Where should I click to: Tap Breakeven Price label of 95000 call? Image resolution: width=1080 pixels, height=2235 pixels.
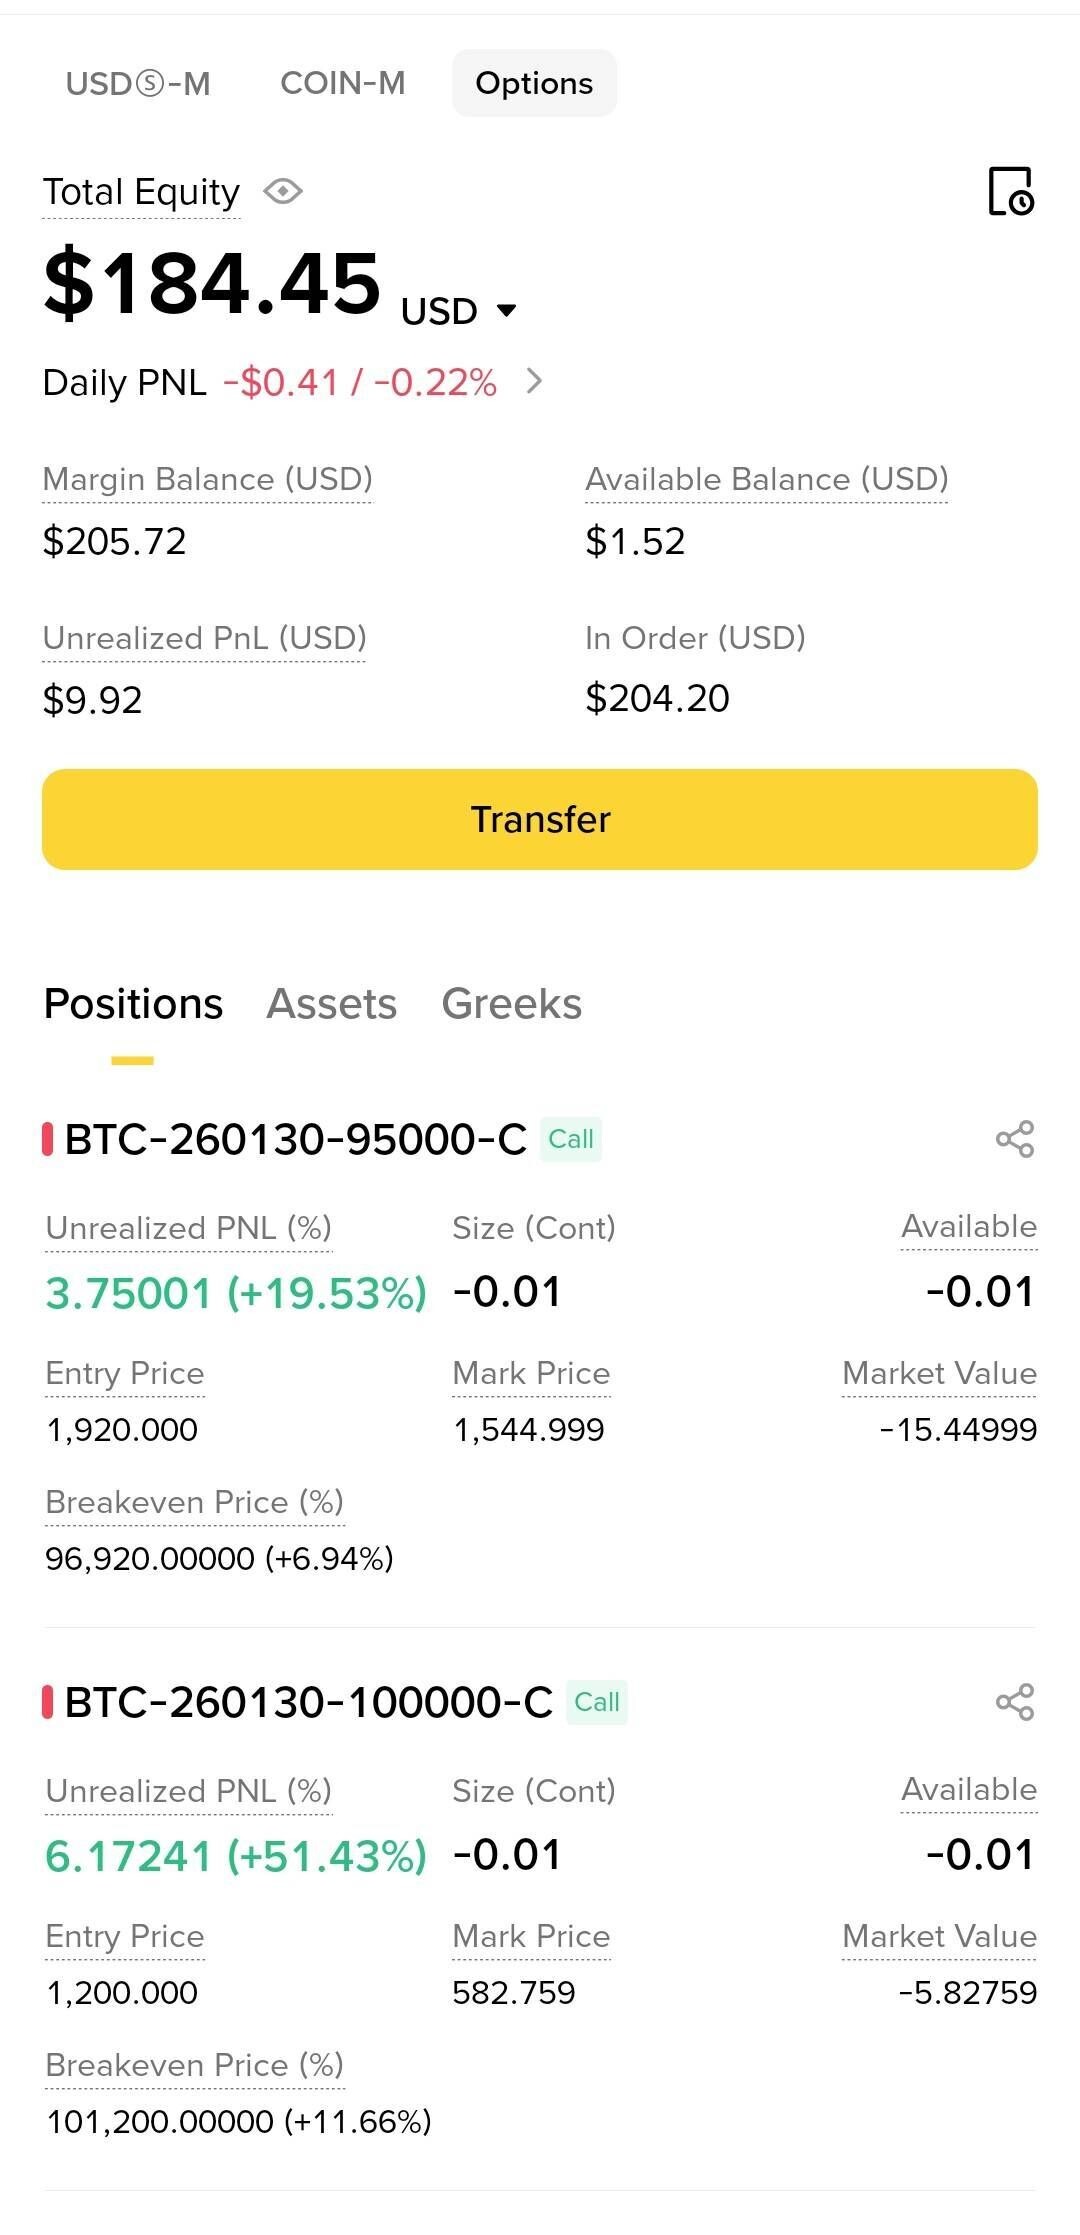tap(194, 1502)
